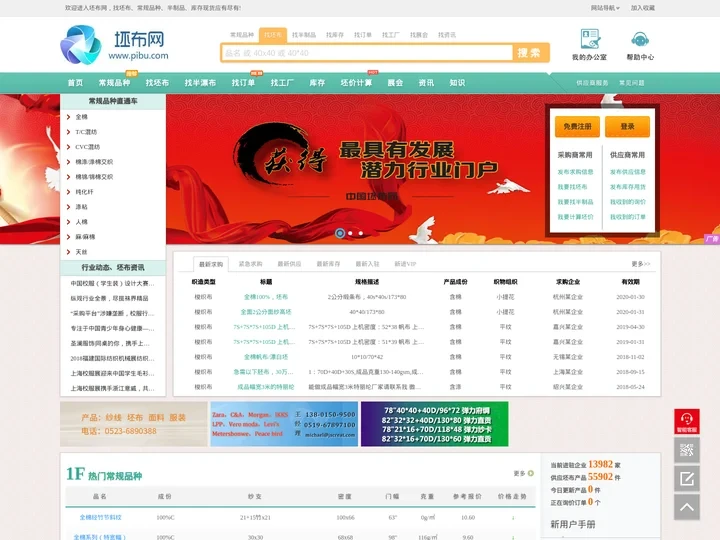Switch to 最新供应 tab

(289, 264)
